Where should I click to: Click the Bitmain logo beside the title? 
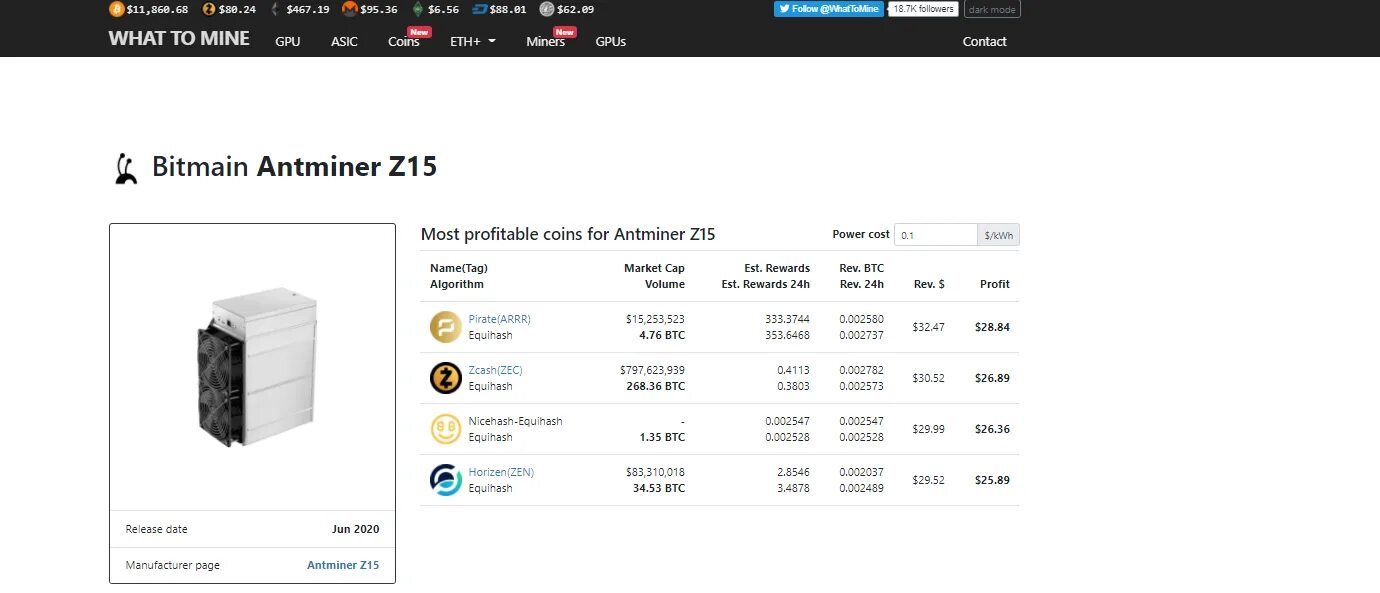point(124,168)
